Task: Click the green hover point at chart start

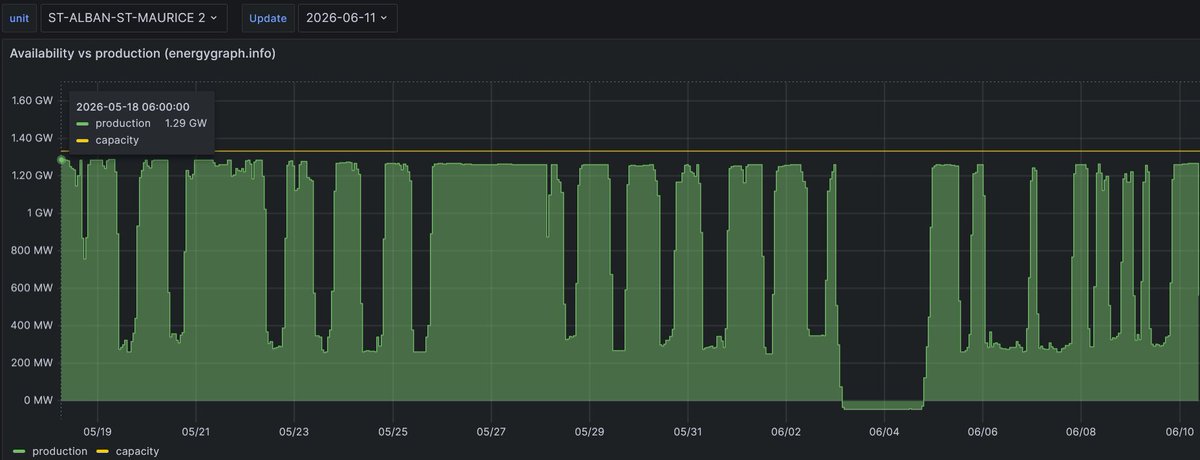Action: pos(62,159)
